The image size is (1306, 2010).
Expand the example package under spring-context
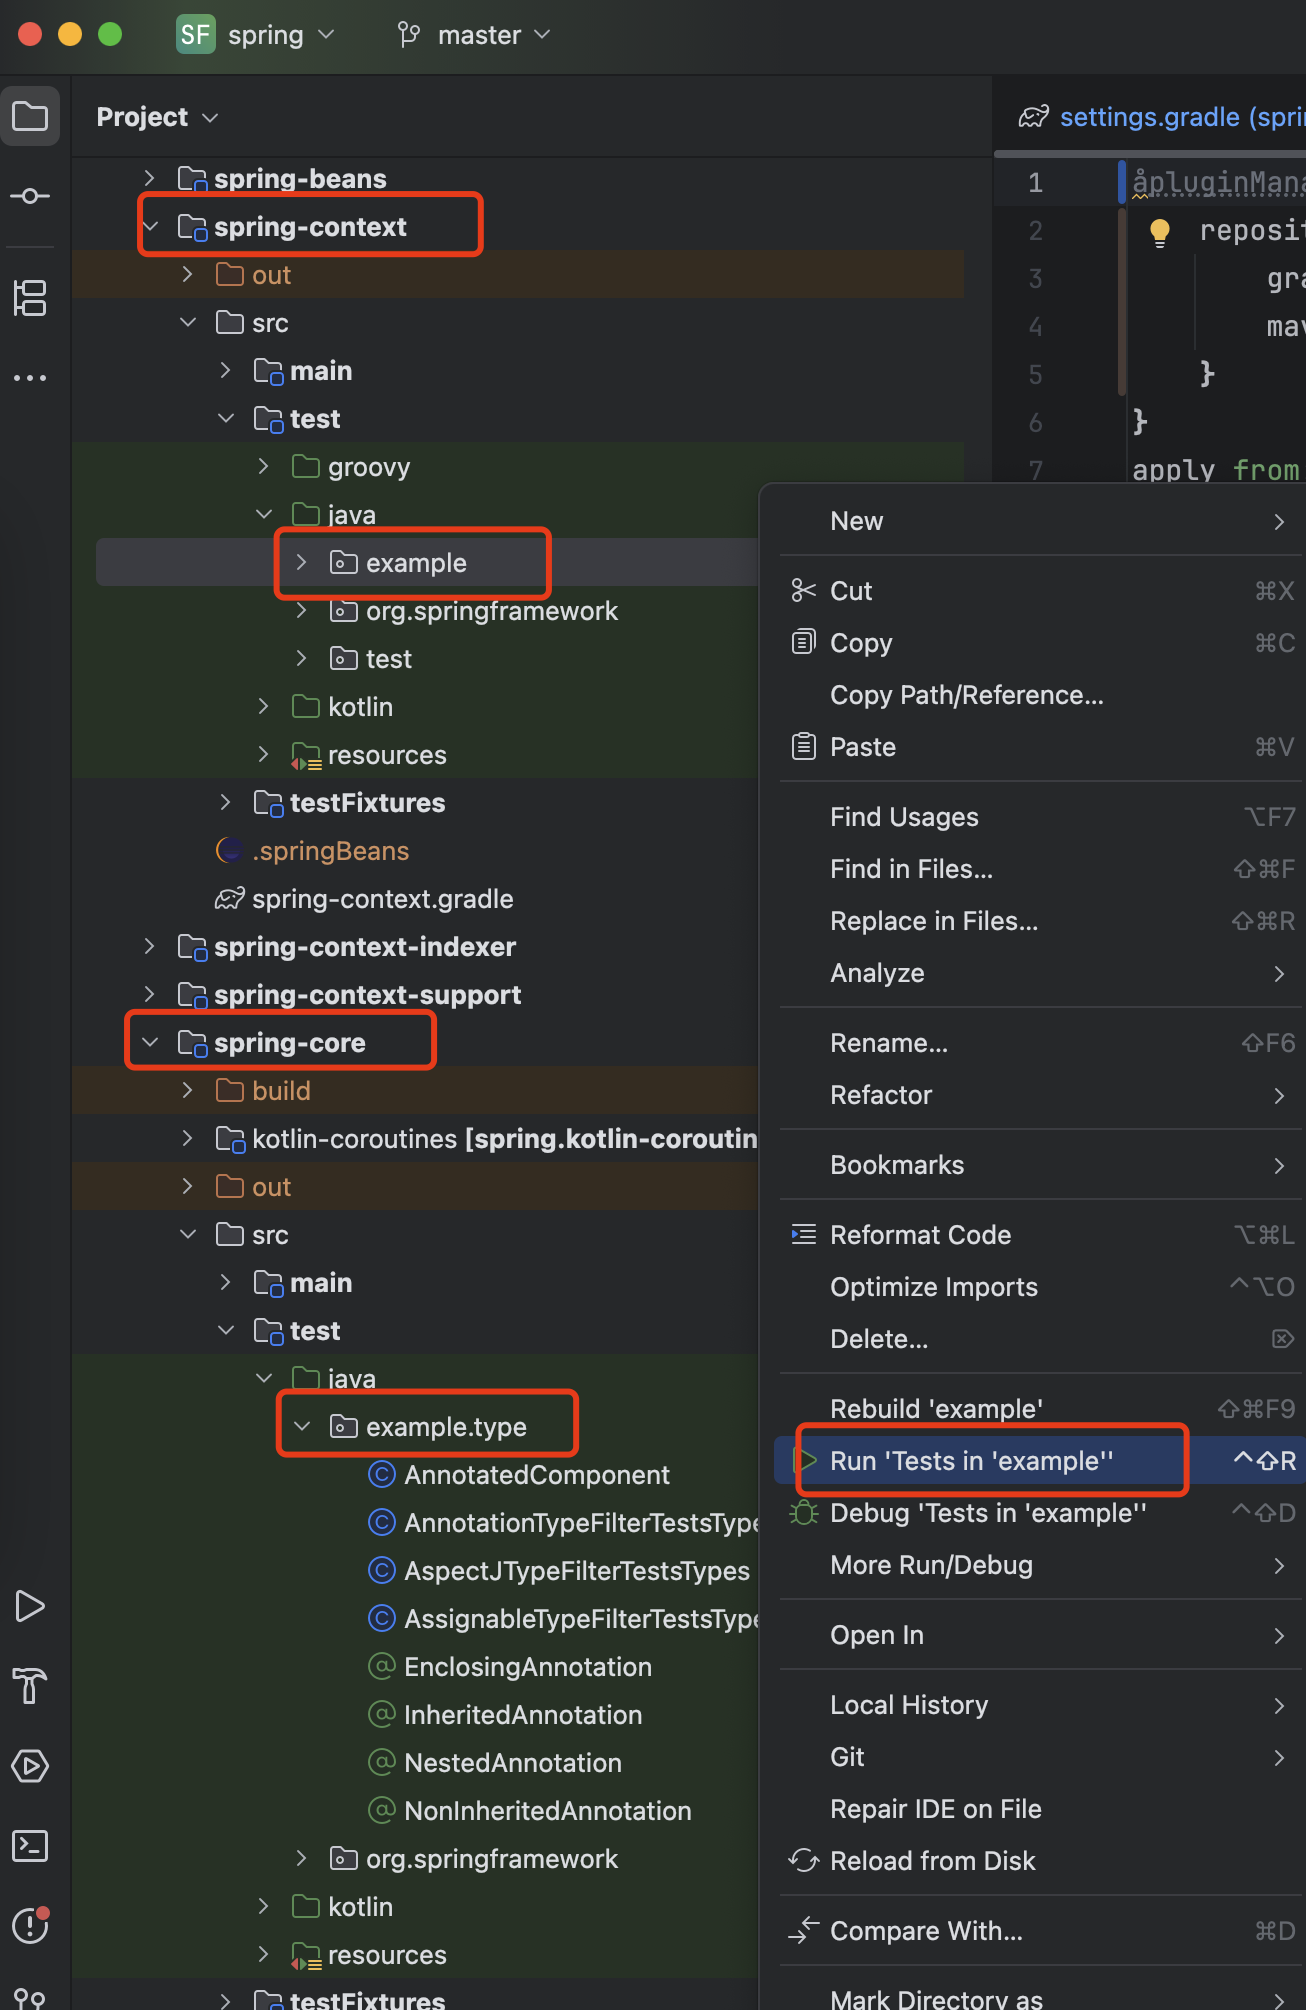point(302,563)
